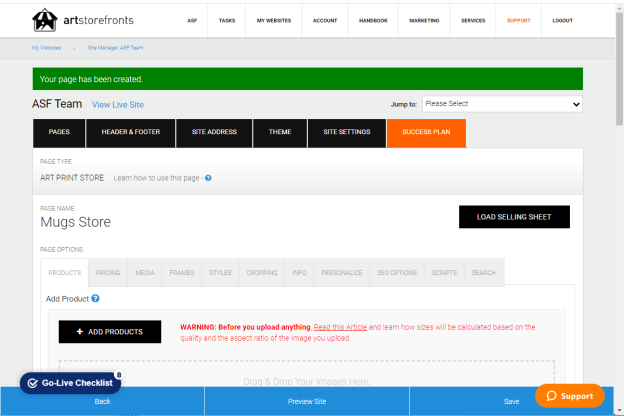
Task: Open the Handbook menu
Action: tap(373, 20)
